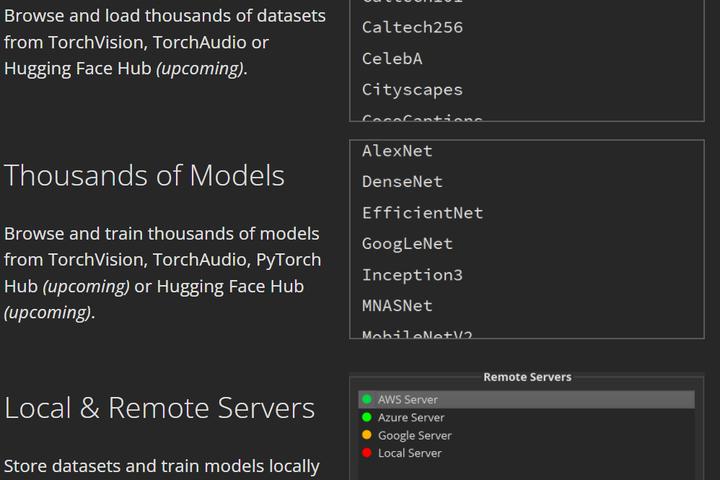720x480 pixels.
Task: Click the orange Google Server status dot
Action: [x=367, y=435]
